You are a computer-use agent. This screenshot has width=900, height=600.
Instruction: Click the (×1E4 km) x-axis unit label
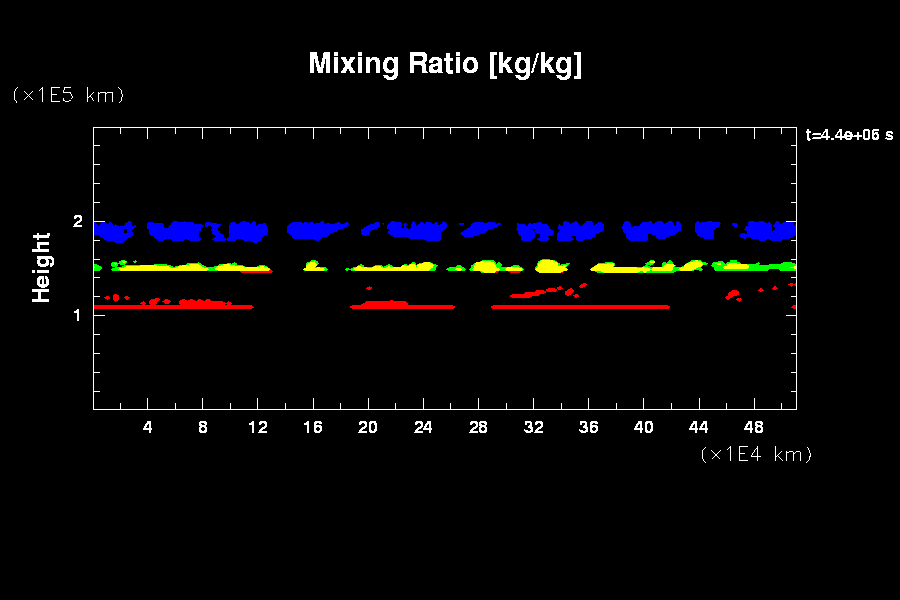coord(756,454)
